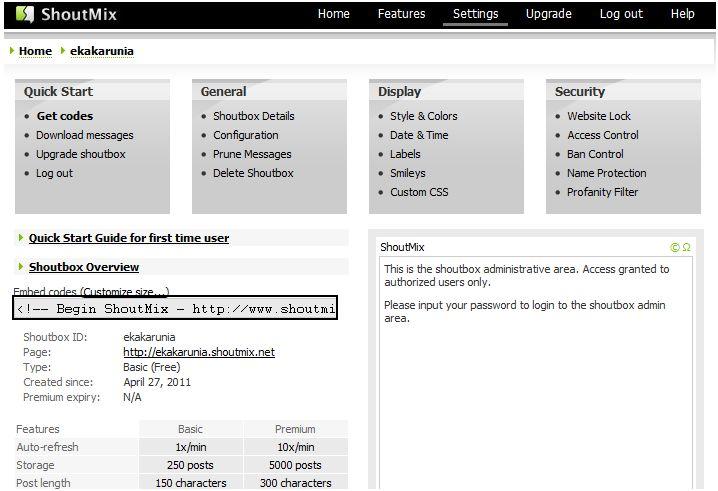Open Download messages link
This screenshot has height=491, width=718.
[85, 135]
